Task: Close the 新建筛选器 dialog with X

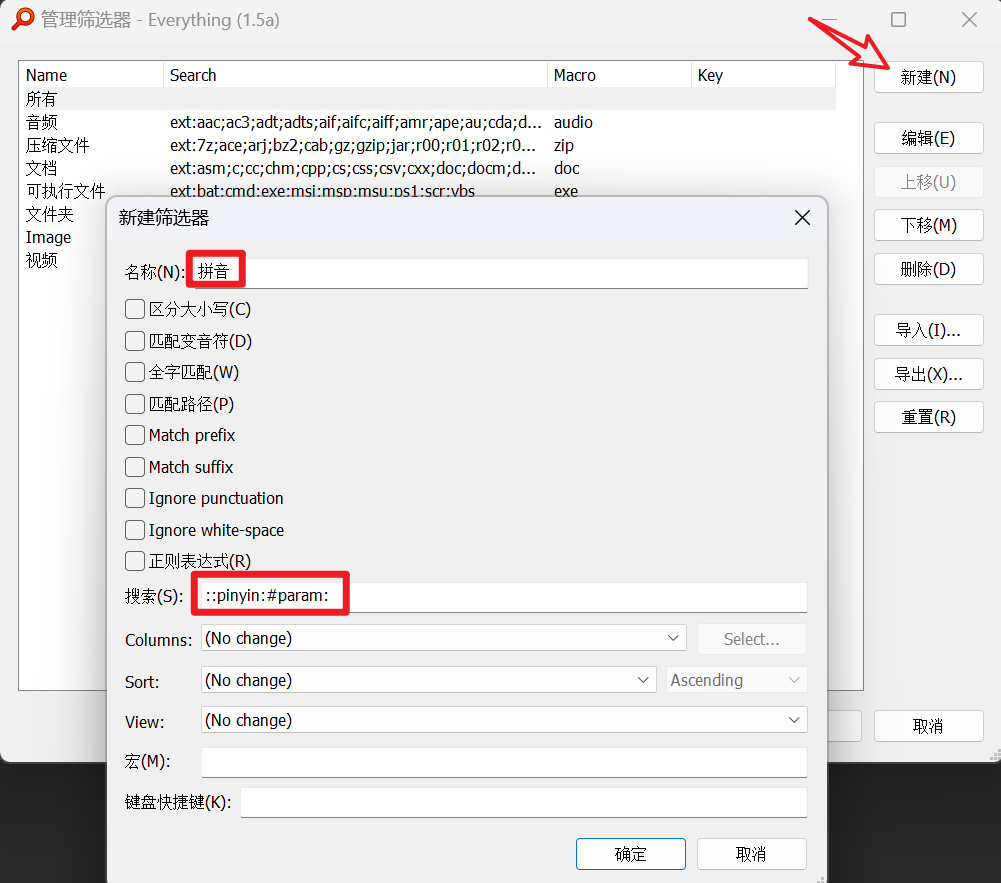Action: point(802,218)
